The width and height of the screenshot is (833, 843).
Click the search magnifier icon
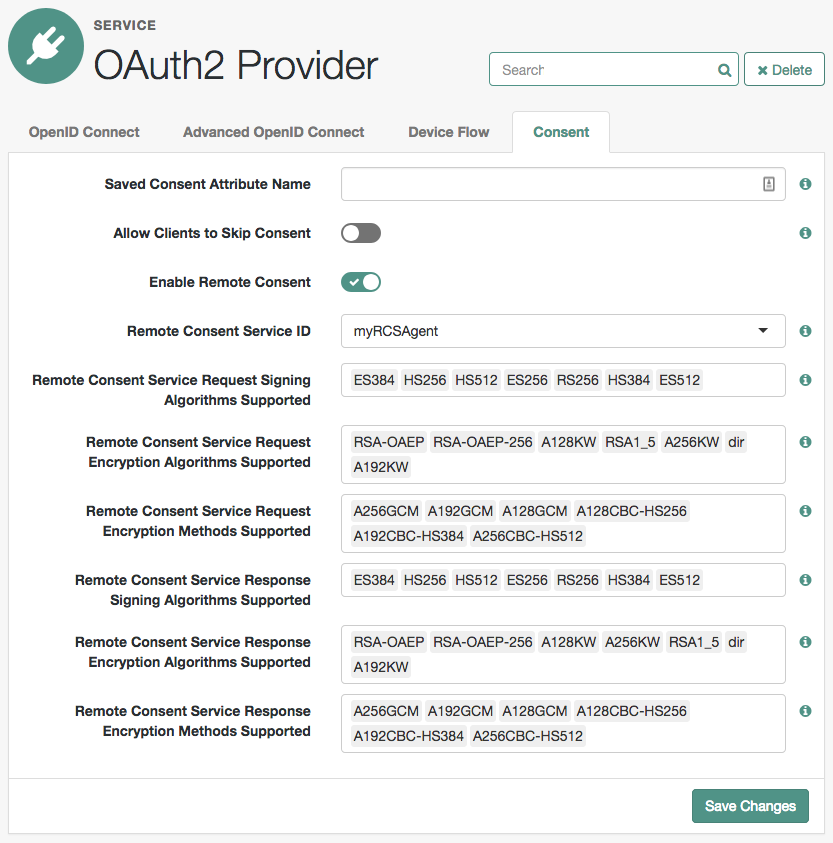(x=724, y=70)
